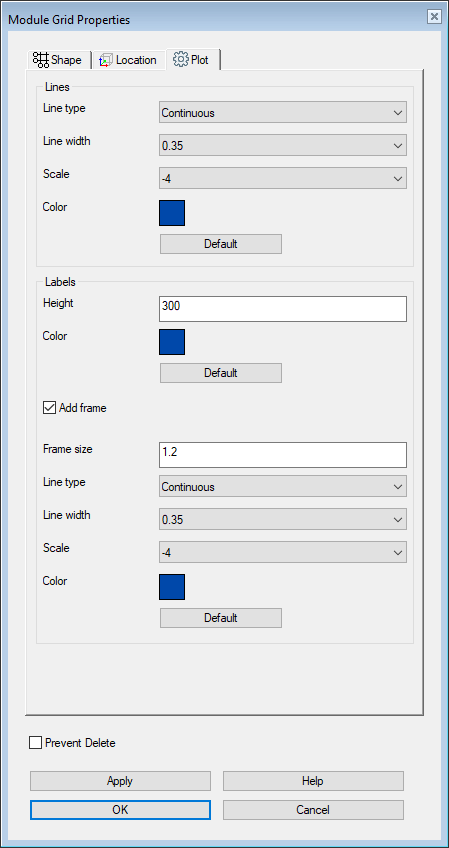Click the Help button

point(313,781)
